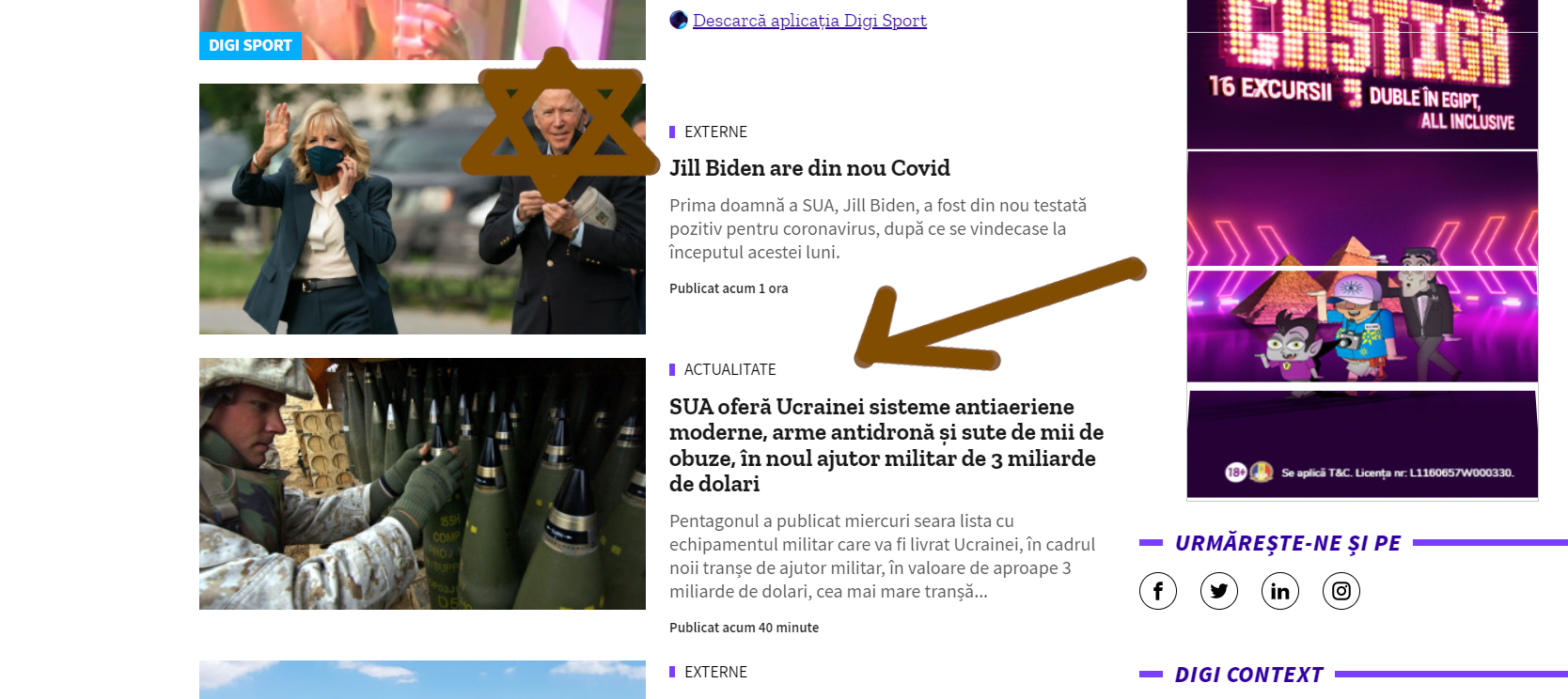Image resolution: width=1568 pixels, height=699 pixels.
Task: Open the SUA oferă Ucrainei article headline
Action: (886, 445)
